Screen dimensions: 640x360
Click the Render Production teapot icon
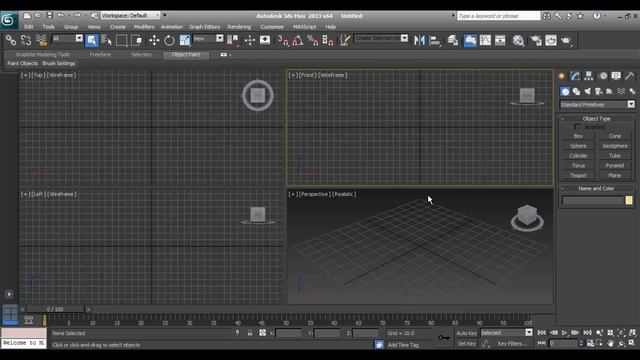(566, 40)
